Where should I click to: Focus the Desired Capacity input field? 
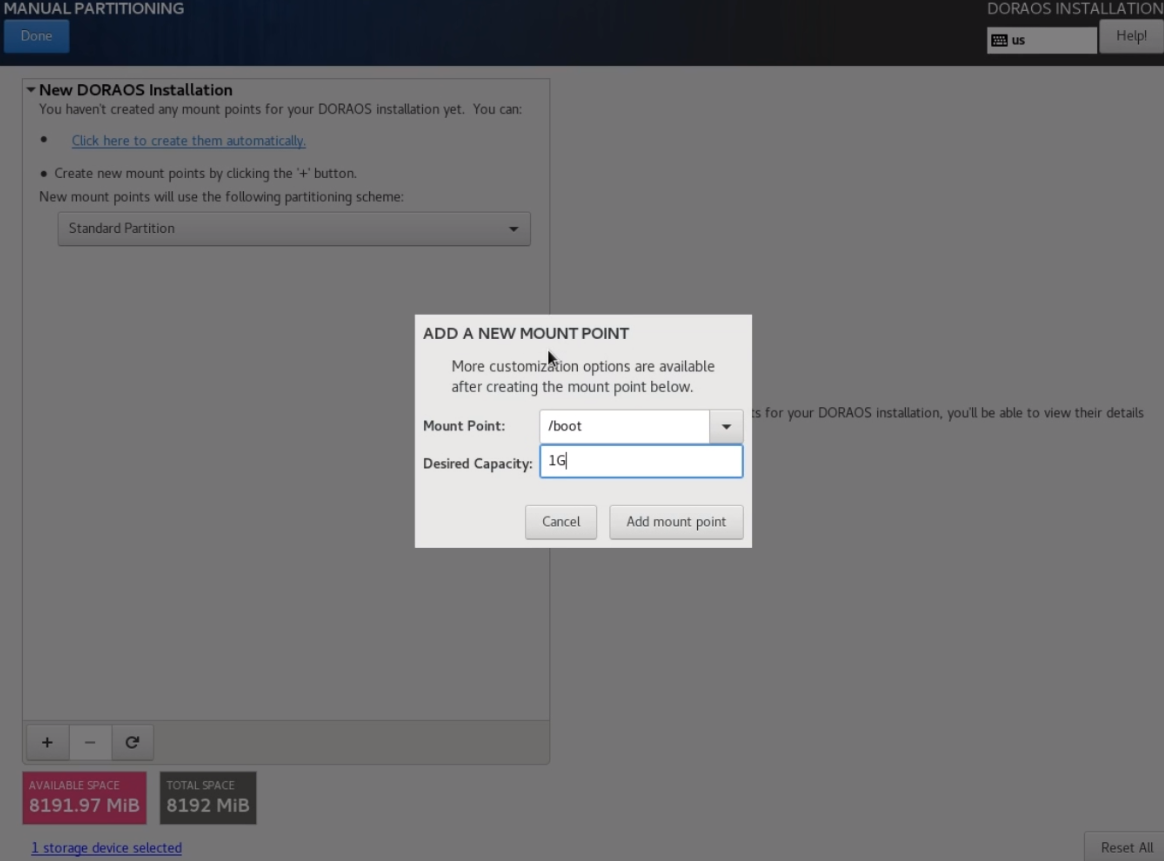(x=641, y=462)
